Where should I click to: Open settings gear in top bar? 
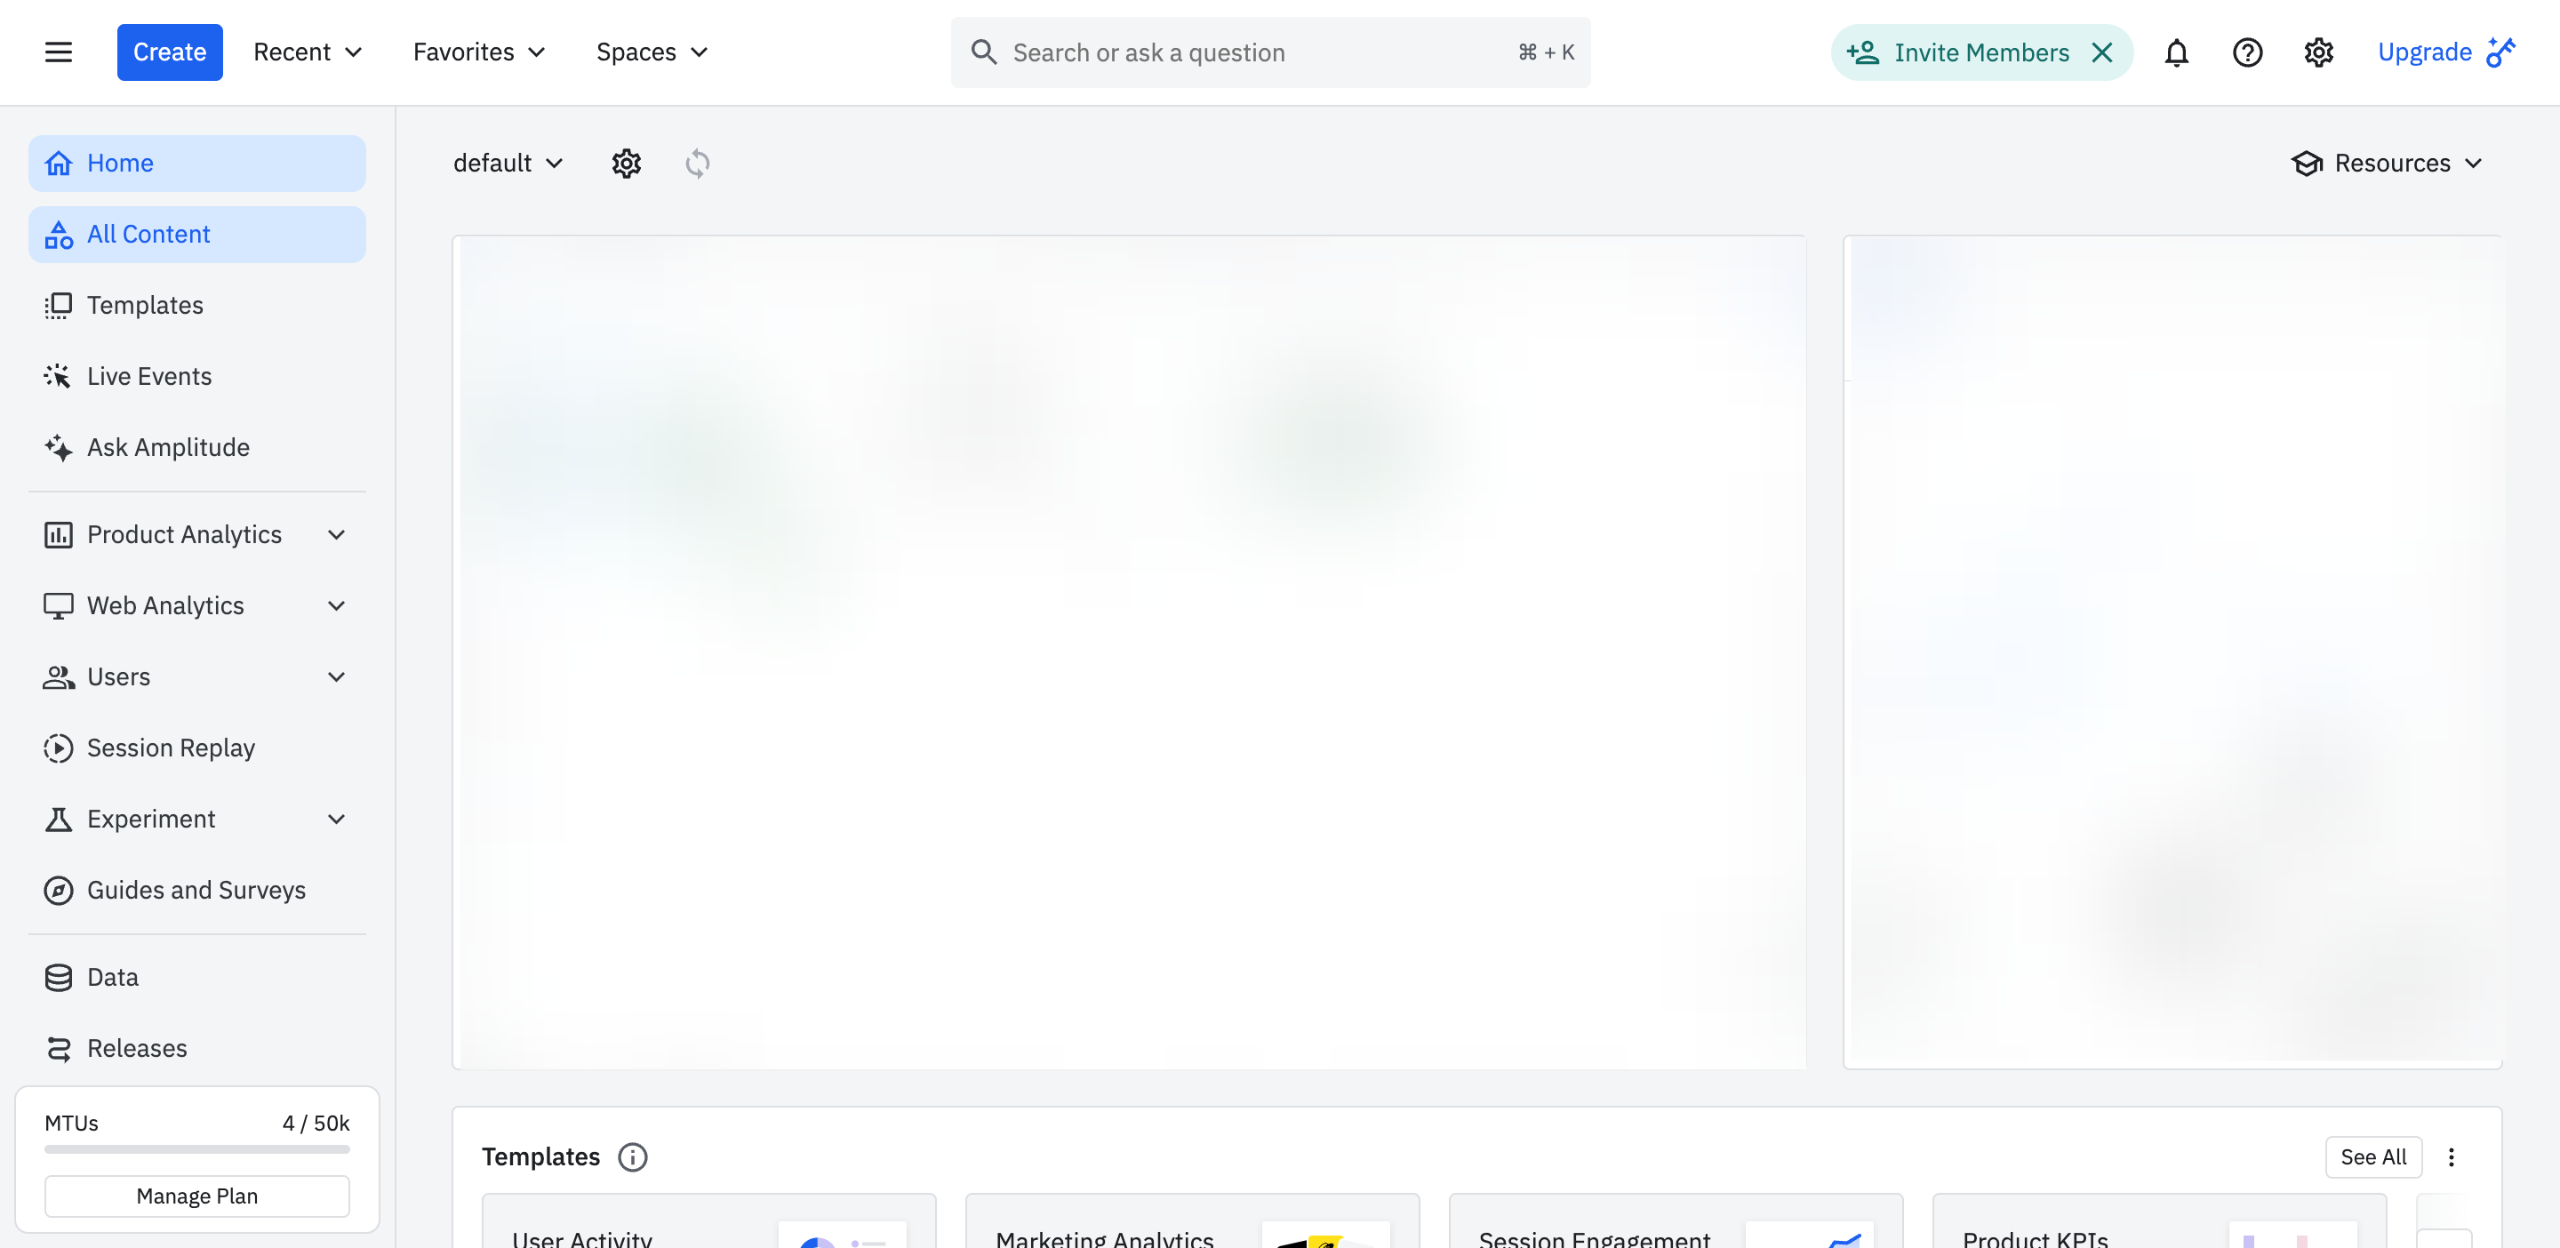point(2318,52)
